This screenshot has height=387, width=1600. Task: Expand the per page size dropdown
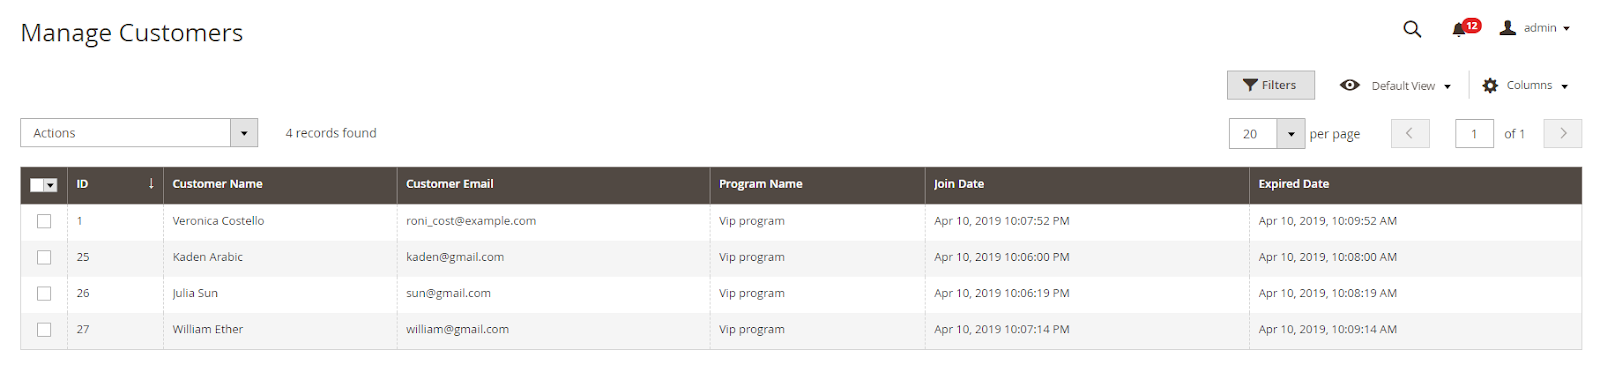[x=1291, y=134]
